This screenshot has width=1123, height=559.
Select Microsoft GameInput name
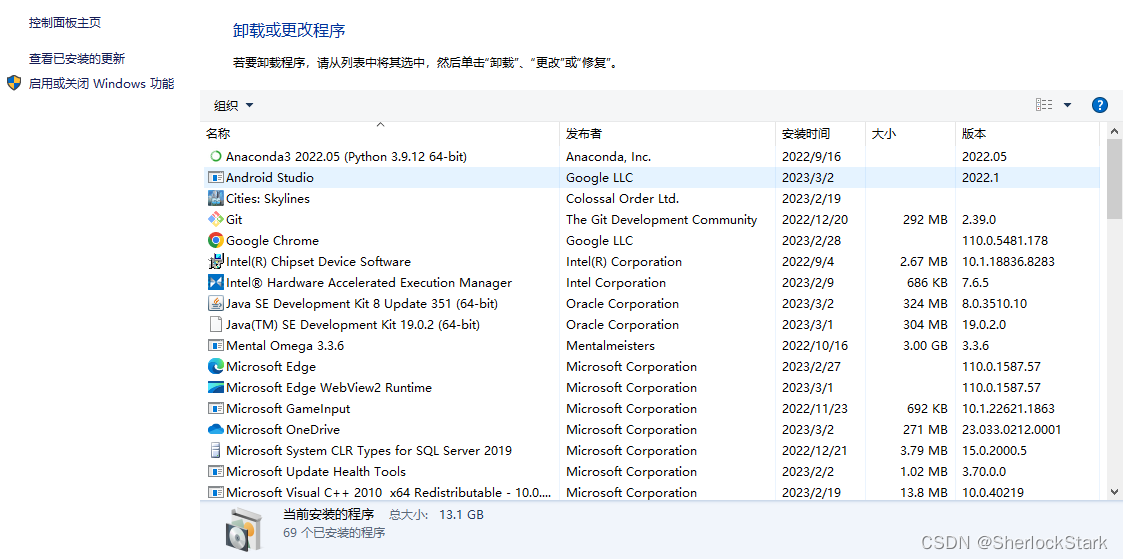point(288,409)
